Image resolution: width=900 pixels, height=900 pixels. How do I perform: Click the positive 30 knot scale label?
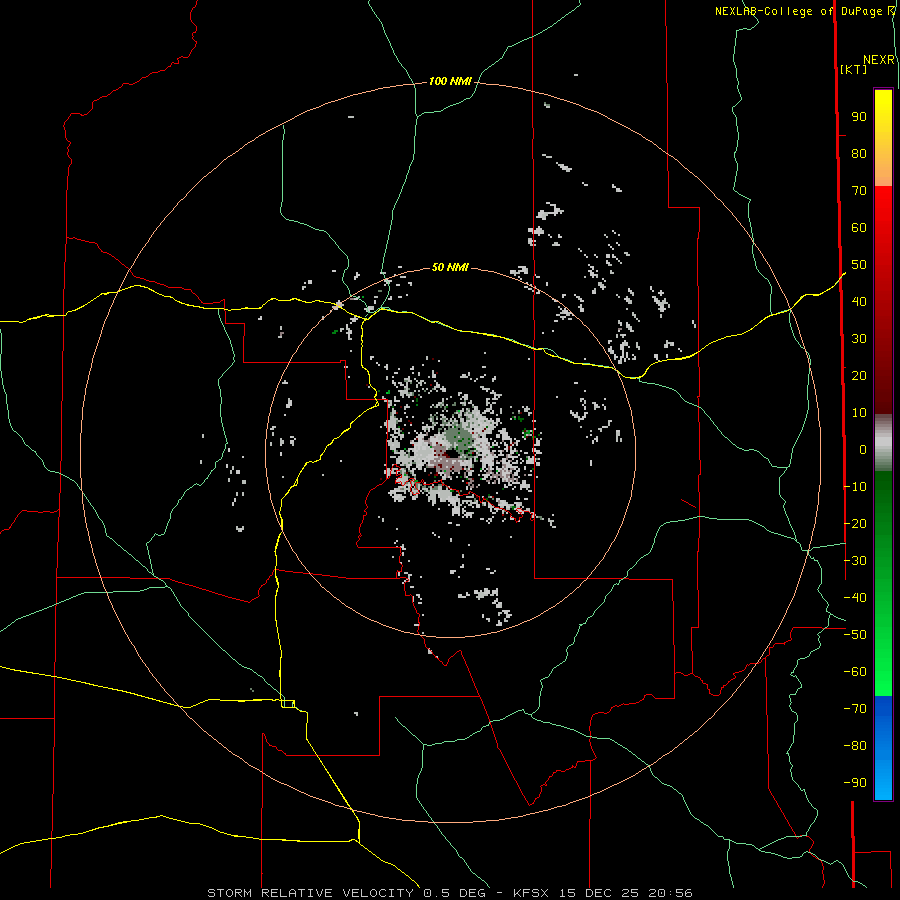click(859, 339)
